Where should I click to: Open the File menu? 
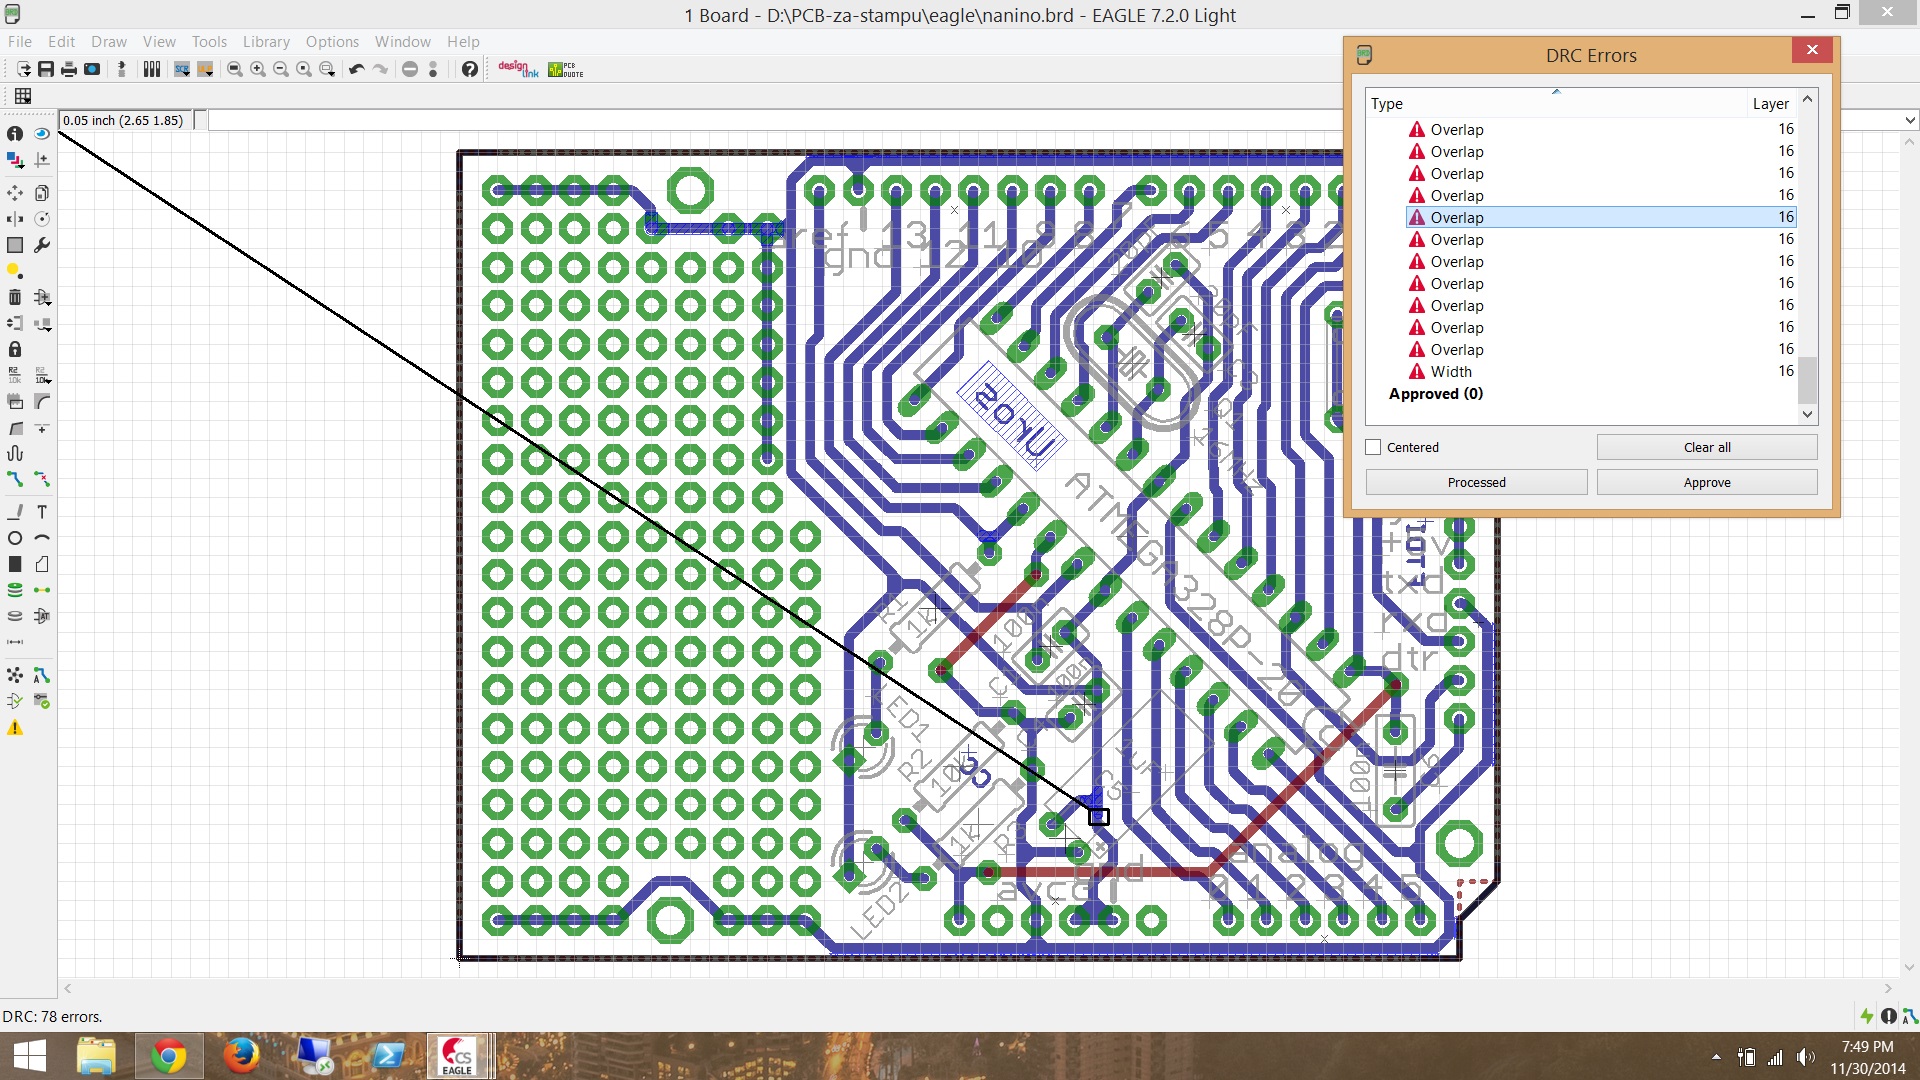click(x=20, y=41)
